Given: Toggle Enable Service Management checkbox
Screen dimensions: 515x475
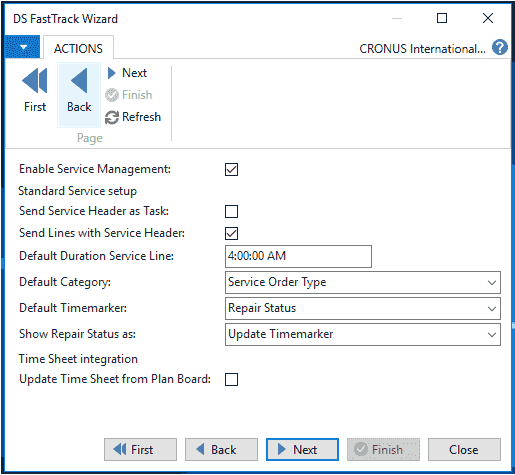Looking at the screenshot, I should coord(231,169).
